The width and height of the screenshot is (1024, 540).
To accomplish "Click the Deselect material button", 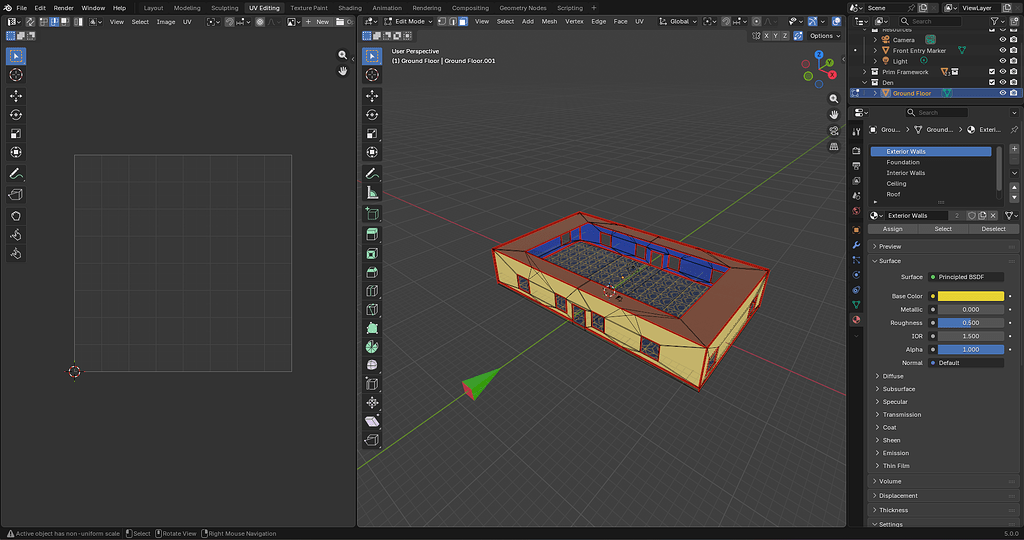I will click(x=993, y=229).
